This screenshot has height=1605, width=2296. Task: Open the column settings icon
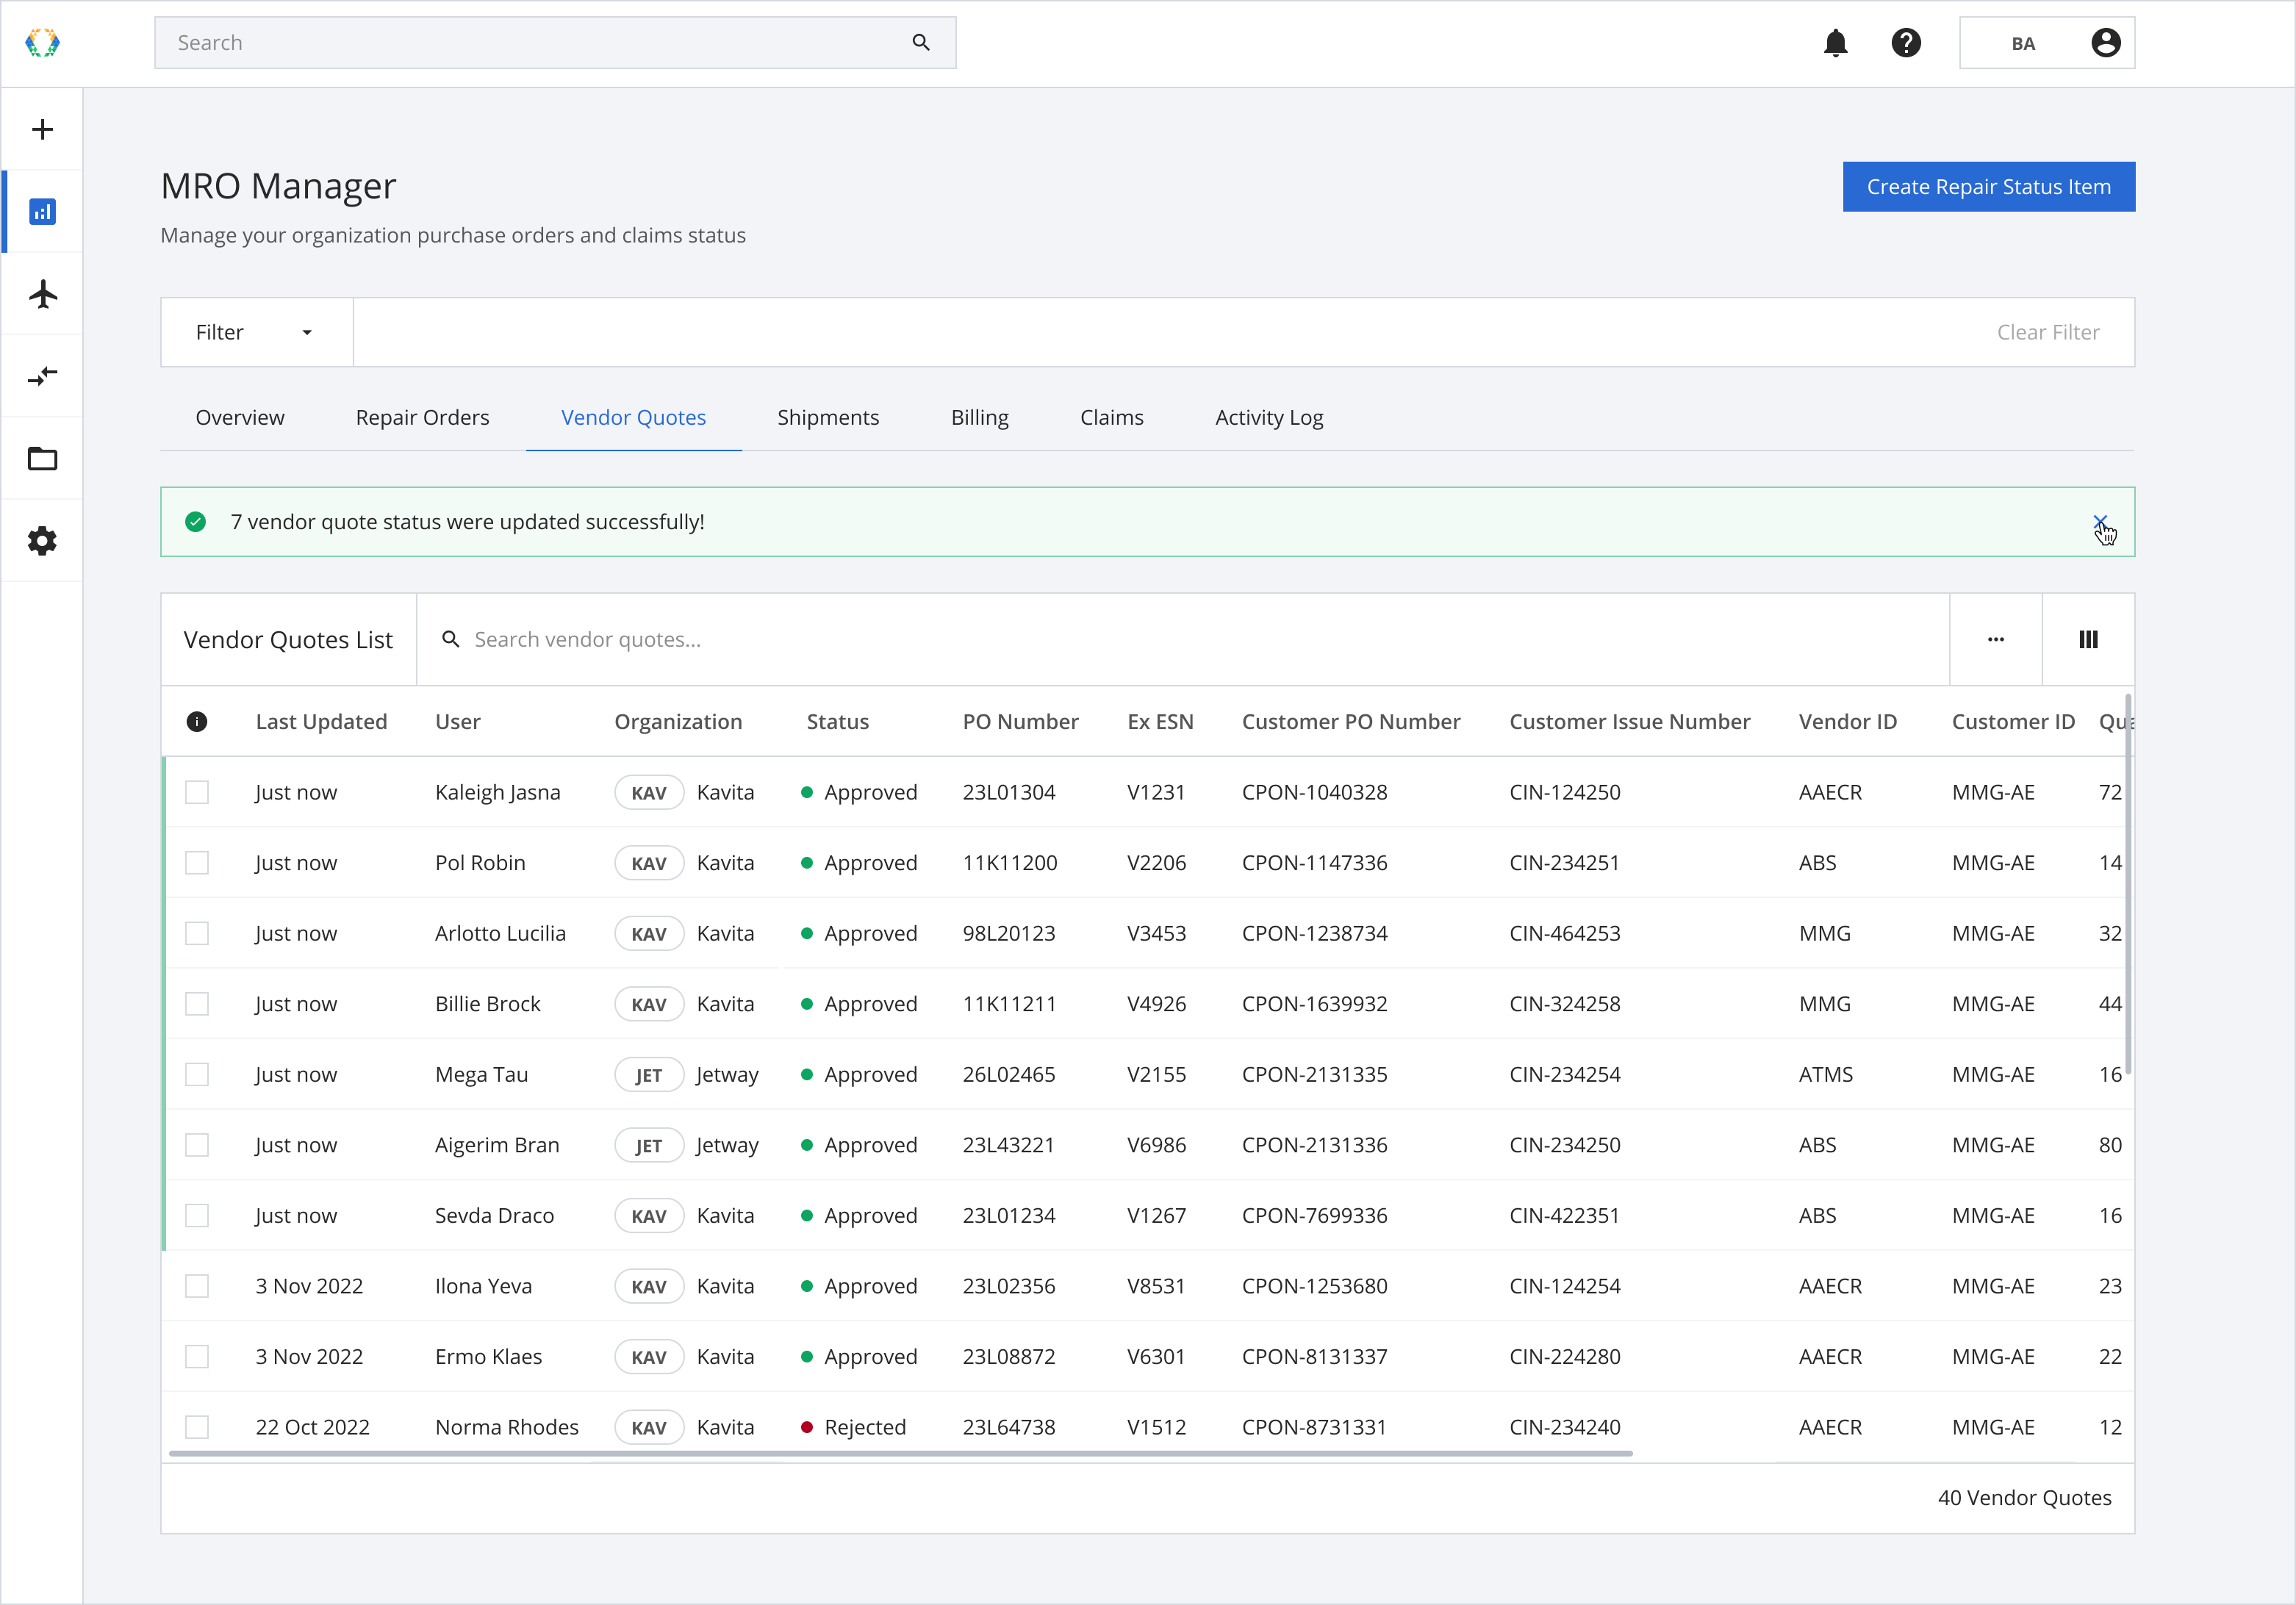tap(2088, 639)
